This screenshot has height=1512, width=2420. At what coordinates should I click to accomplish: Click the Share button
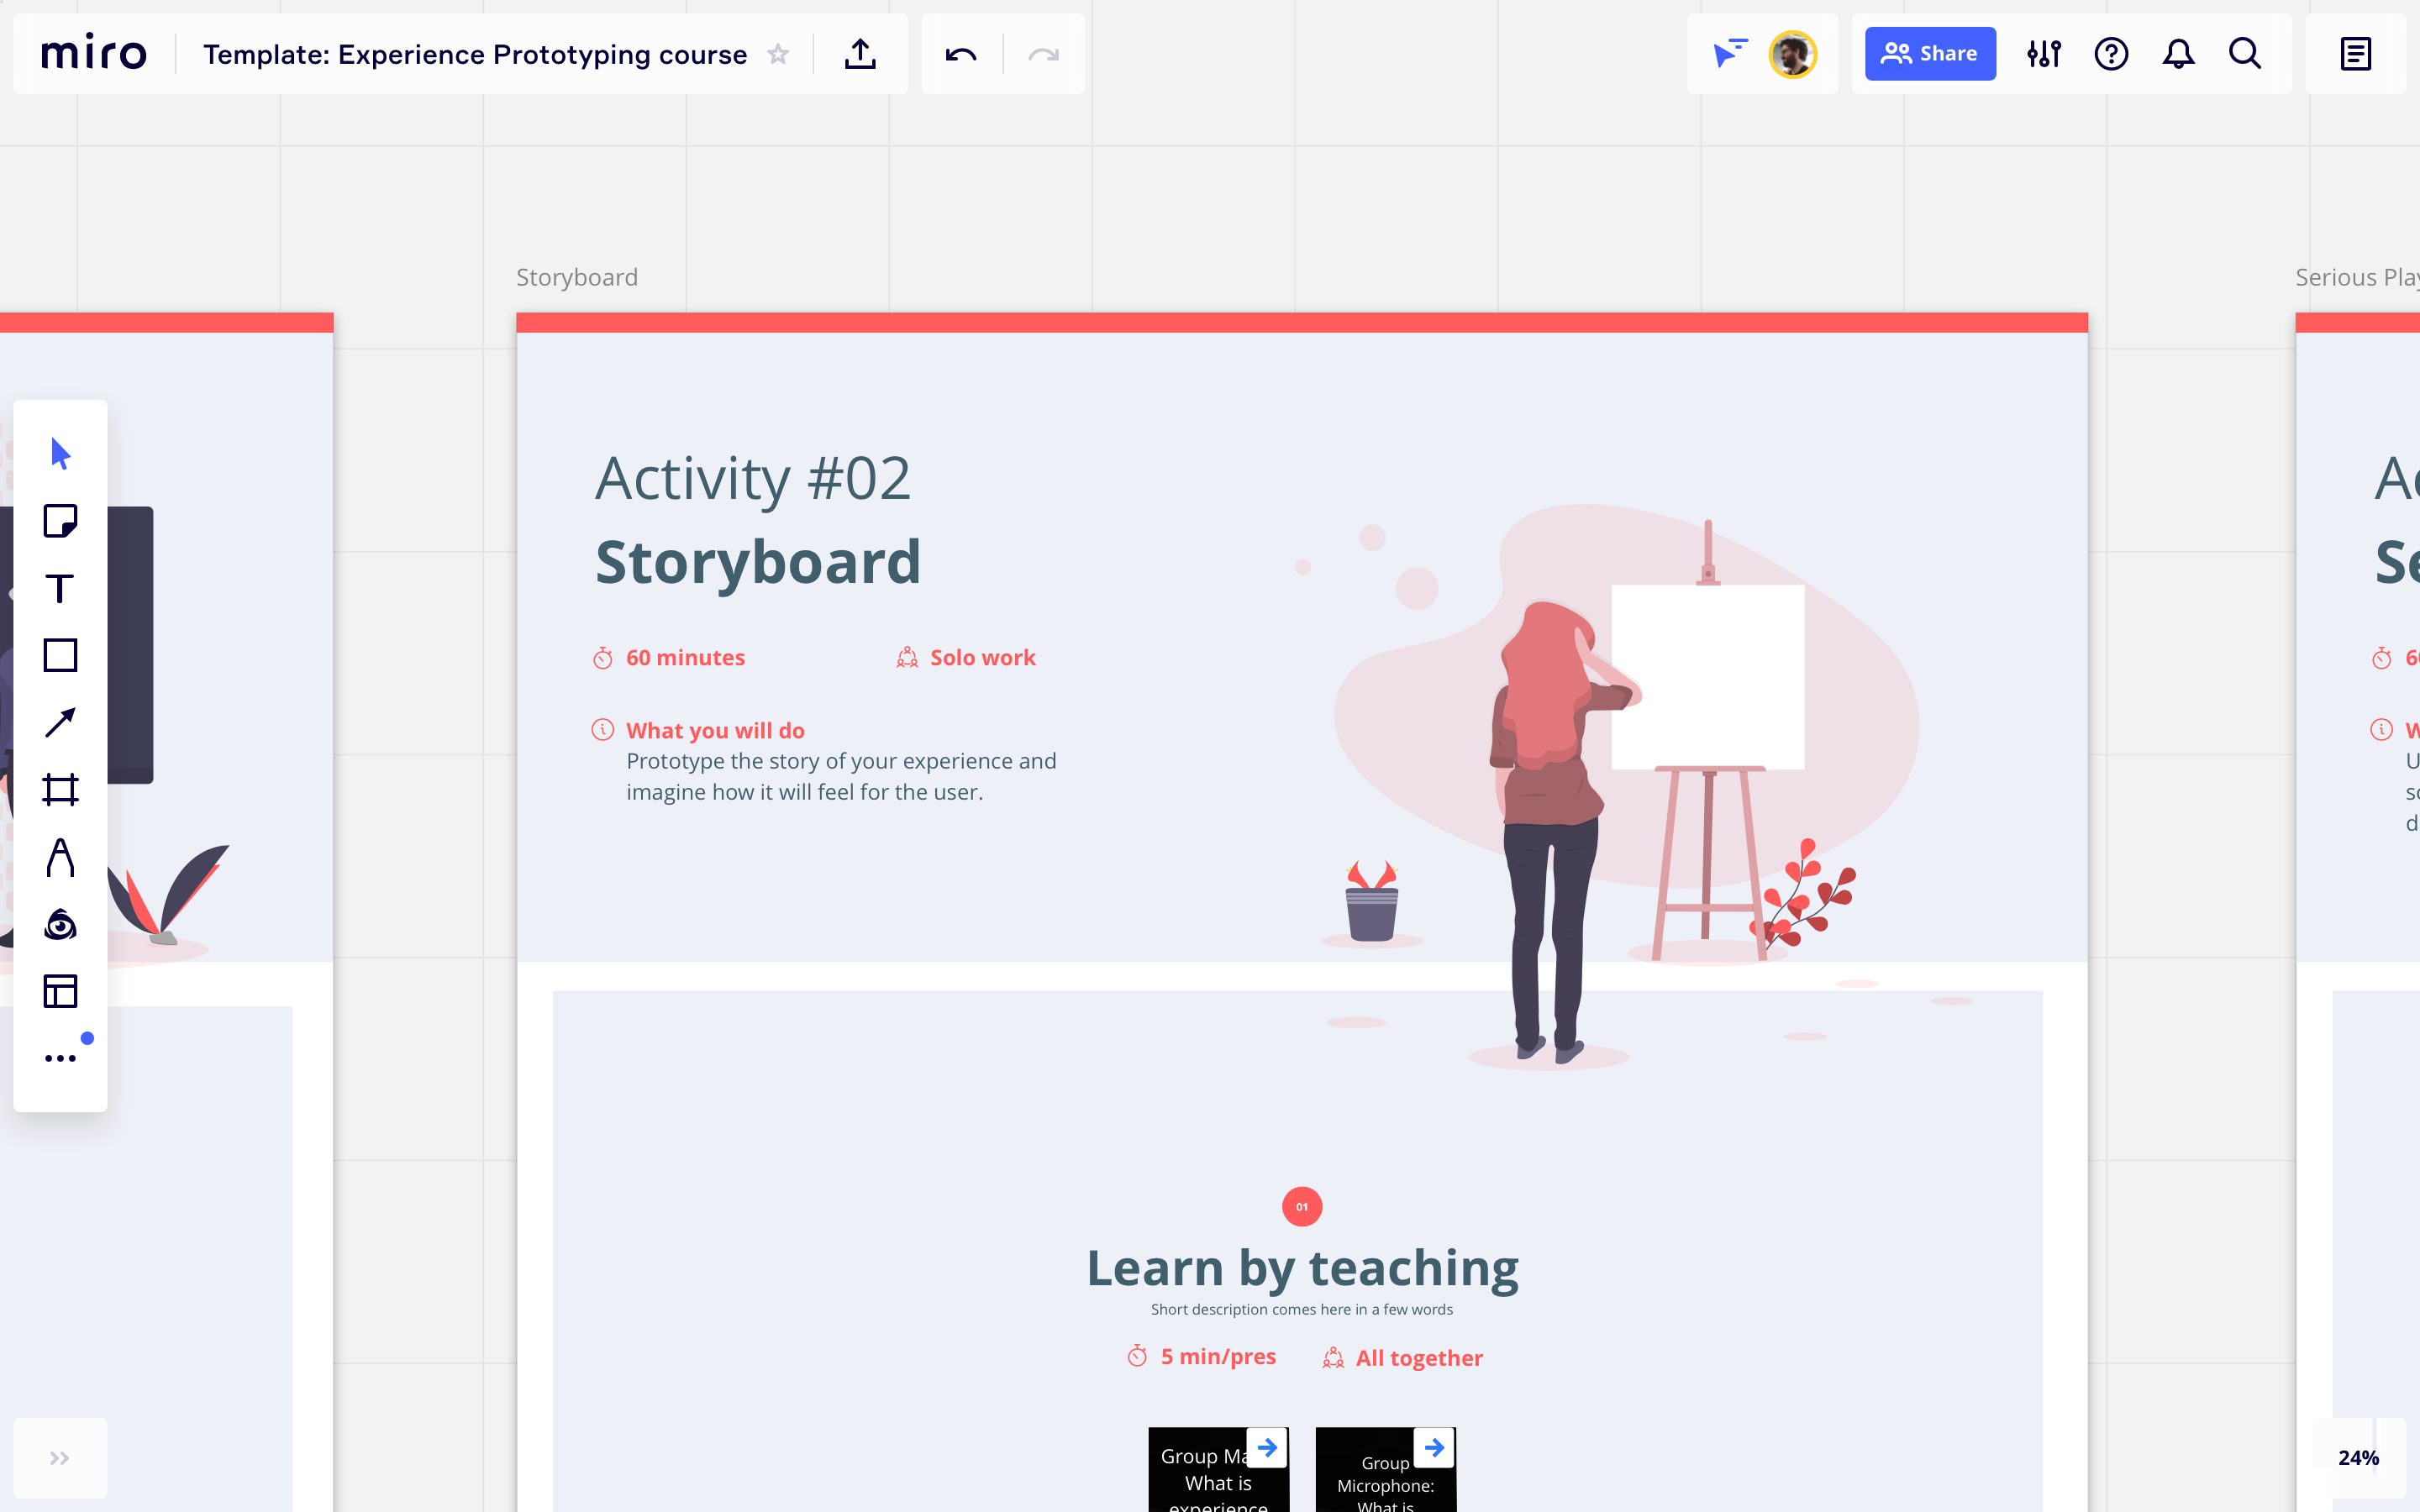point(1930,53)
